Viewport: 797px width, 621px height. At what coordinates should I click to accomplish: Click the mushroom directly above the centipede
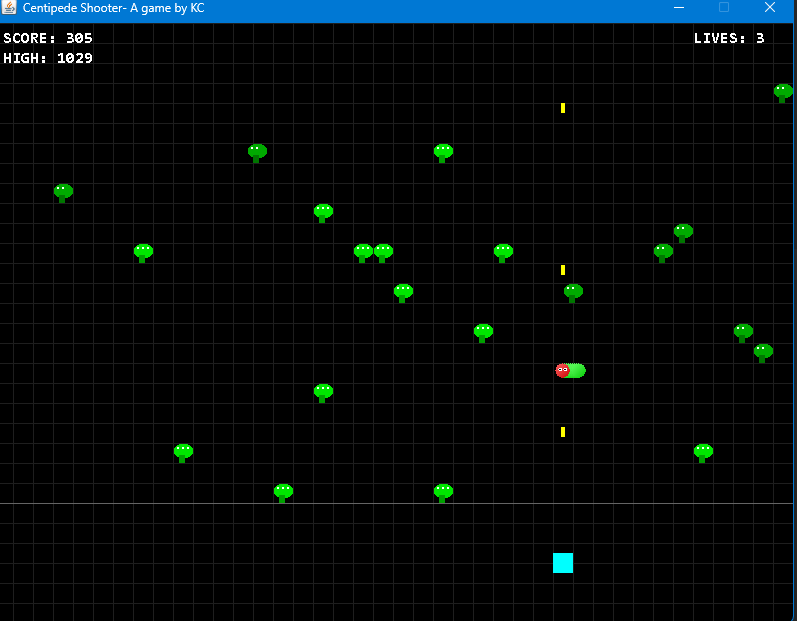click(573, 292)
